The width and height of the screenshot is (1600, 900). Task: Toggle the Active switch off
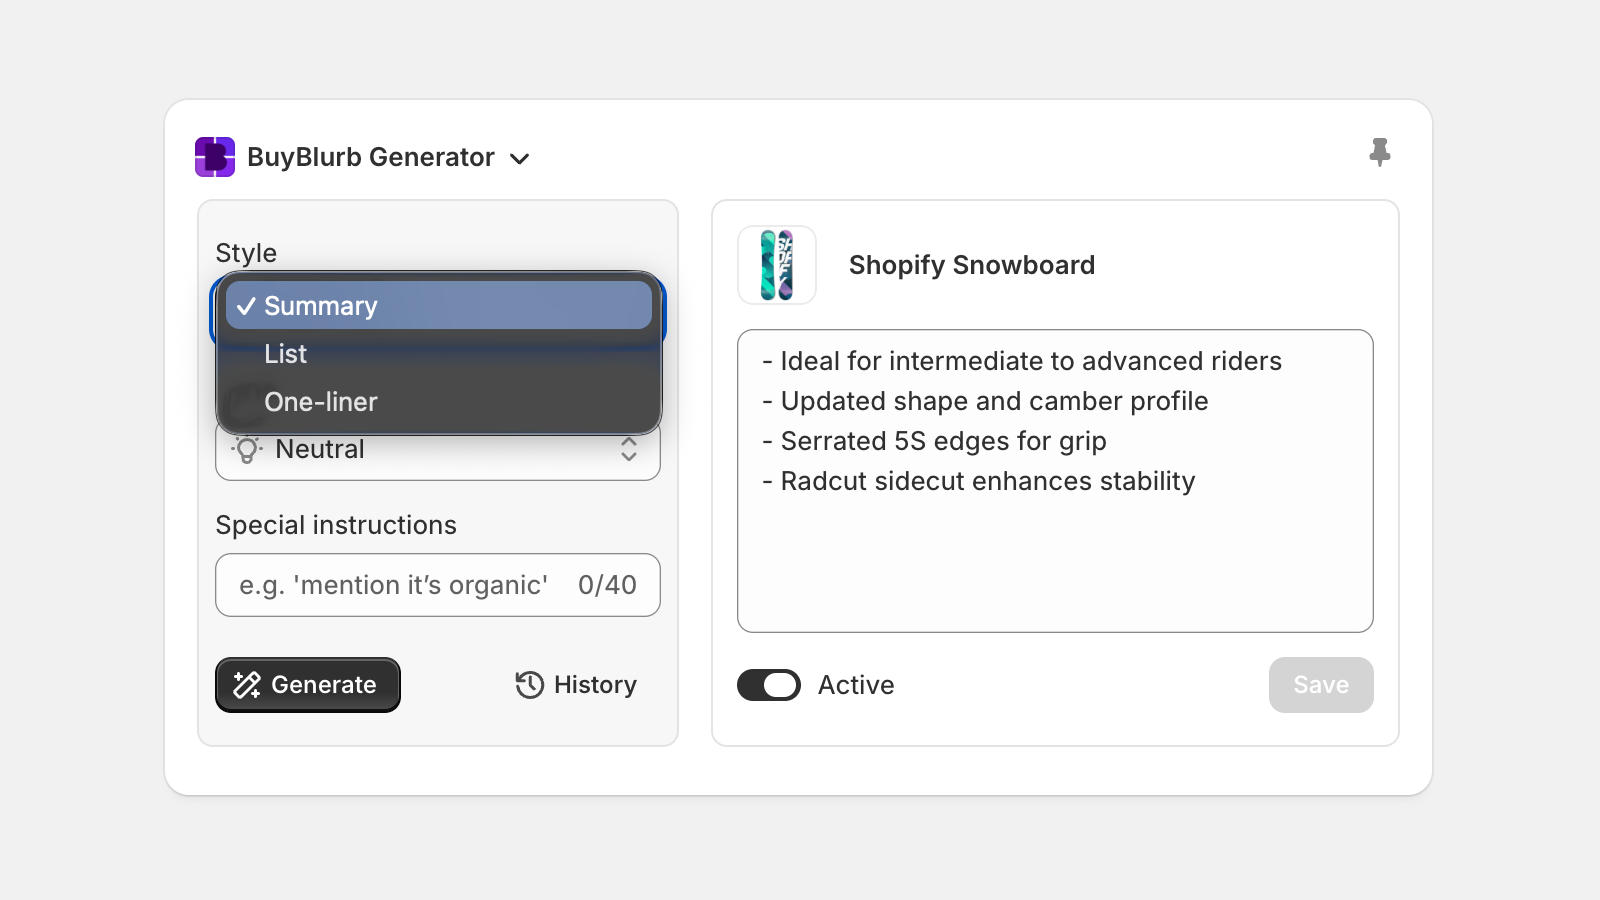click(769, 685)
